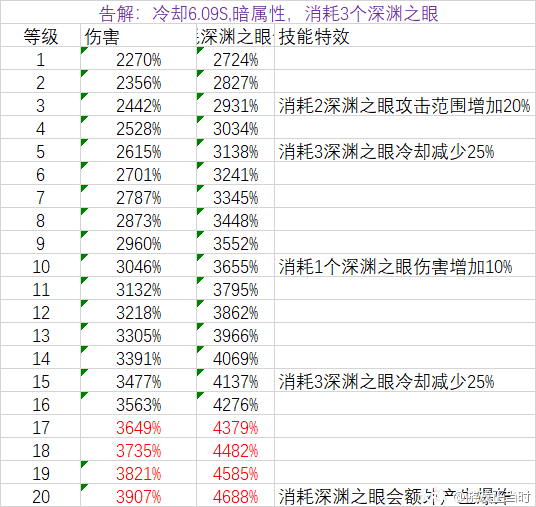Select the cell showing 2931%
The image size is (536, 507).
point(236,104)
